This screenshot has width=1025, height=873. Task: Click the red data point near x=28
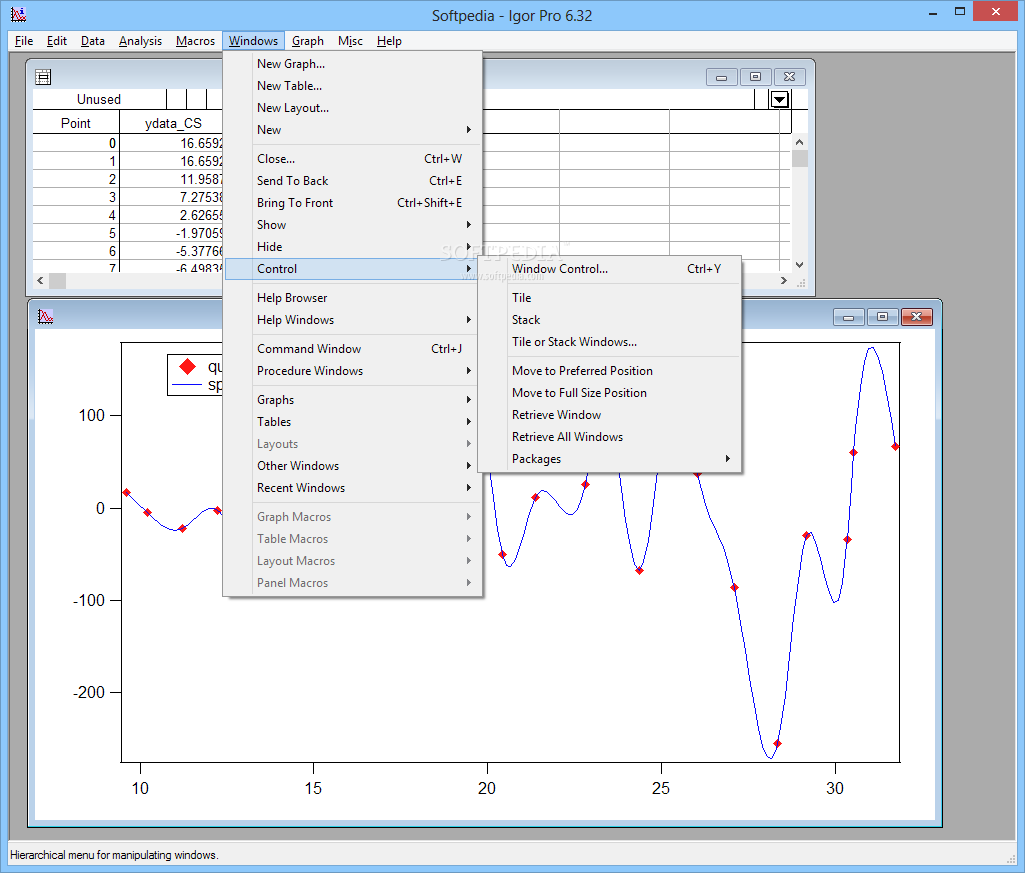[x=777, y=744]
